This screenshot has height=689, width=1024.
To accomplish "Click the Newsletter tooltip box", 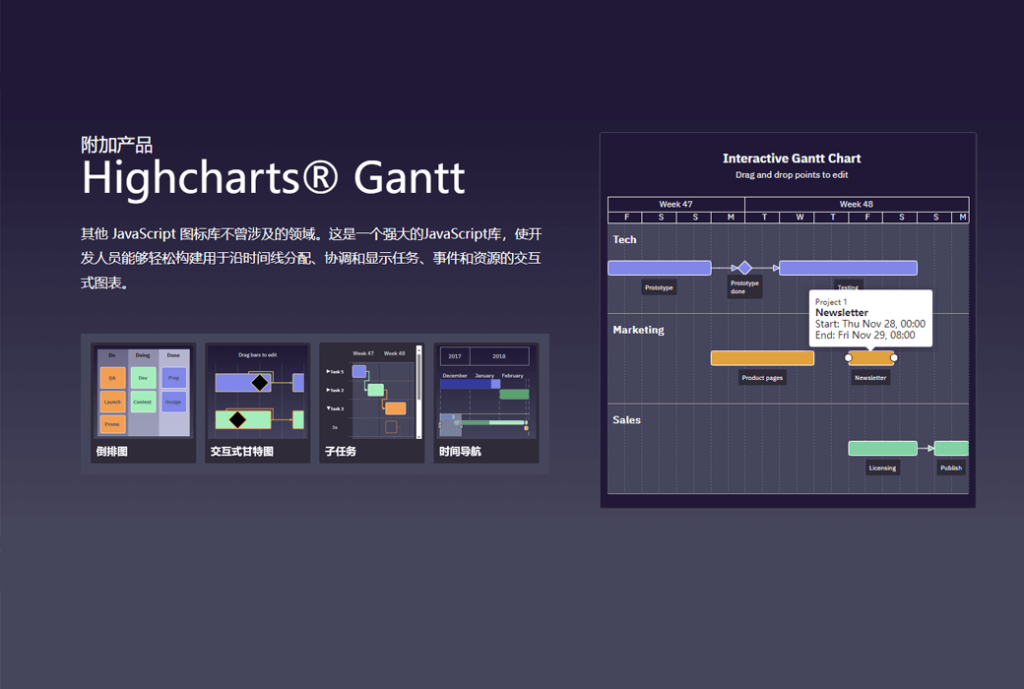I will [x=871, y=318].
